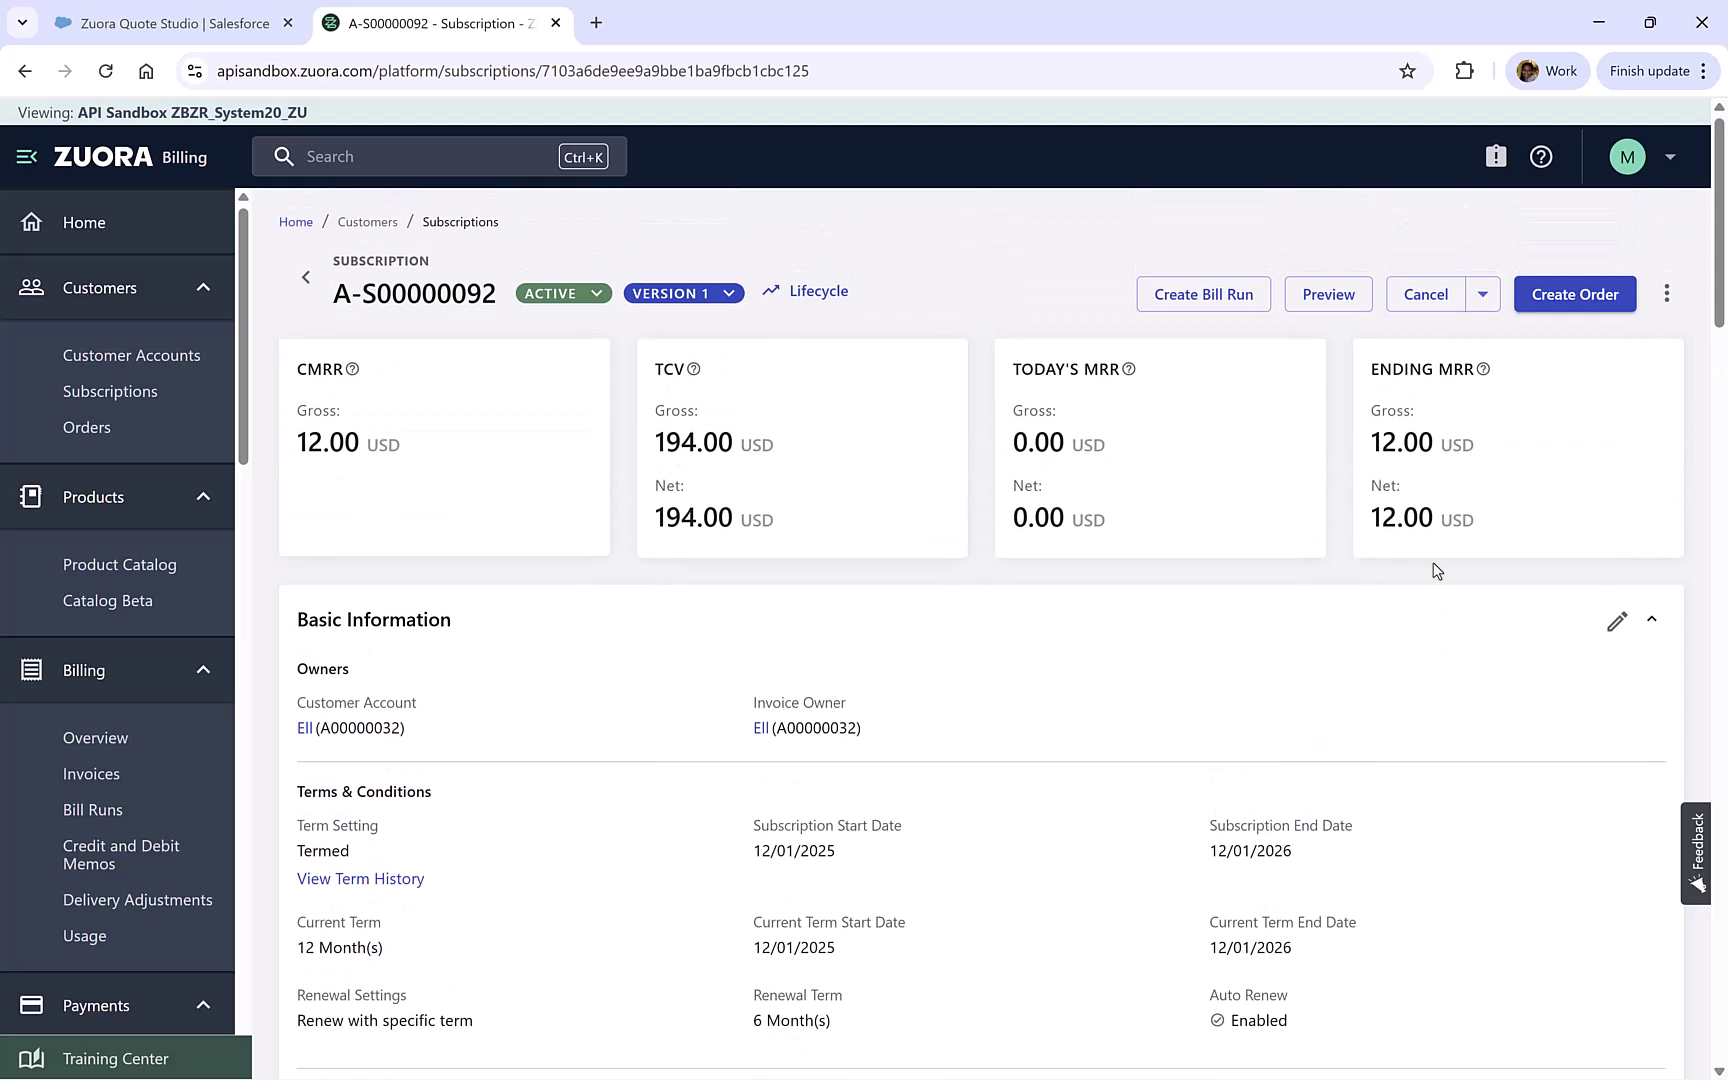Open the VERSION 1 dropdown
The width and height of the screenshot is (1728, 1080).
click(x=729, y=293)
